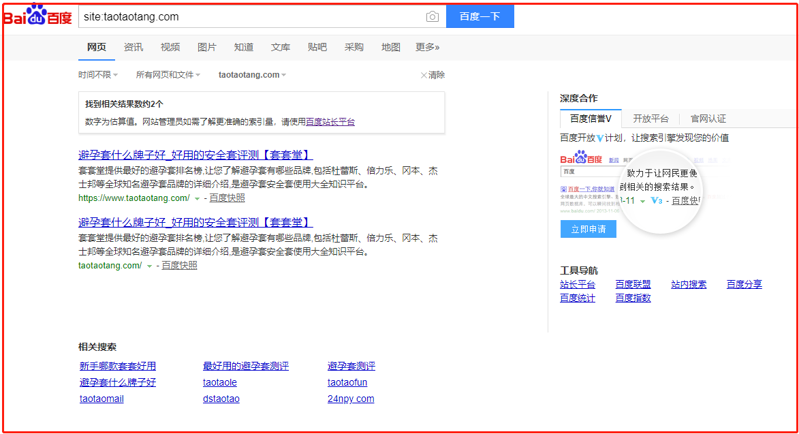The width and height of the screenshot is (799, 434).
Task: Open the 贴吧 tab
Action: pos(317,47)
